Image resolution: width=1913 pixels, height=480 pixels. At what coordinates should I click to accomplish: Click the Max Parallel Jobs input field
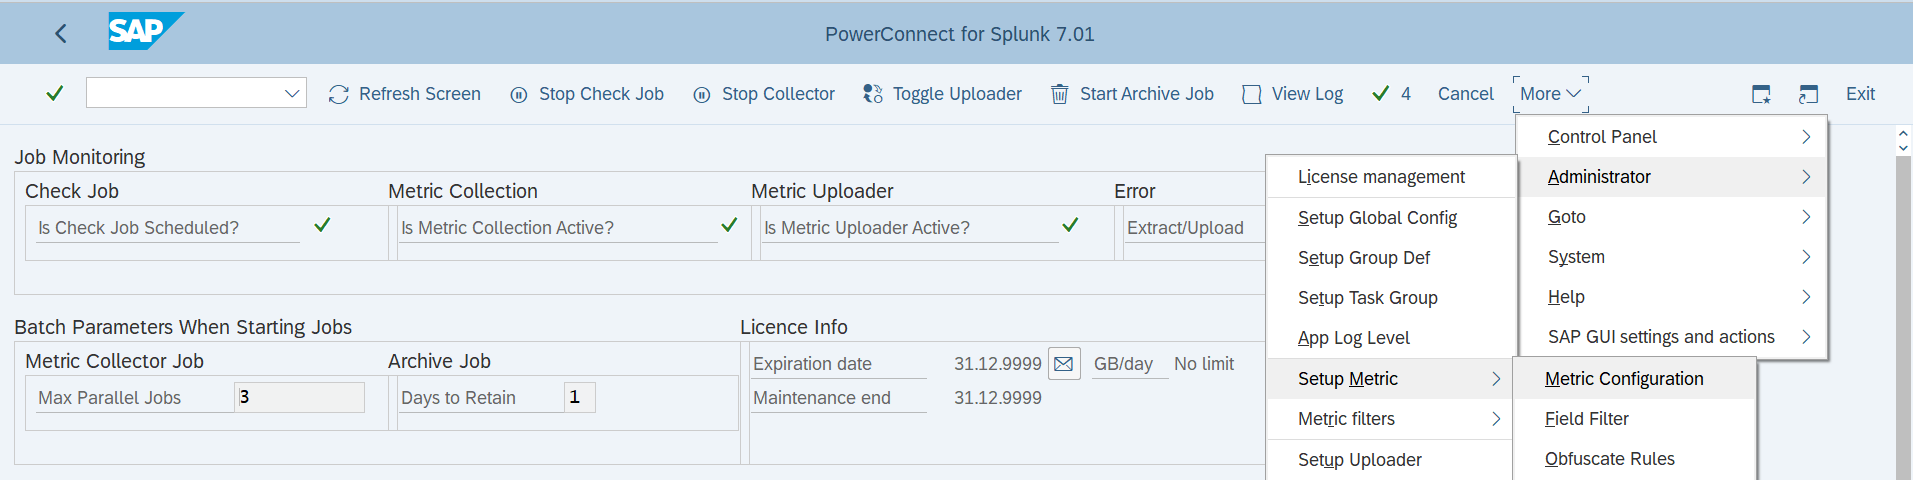(299, 397)
